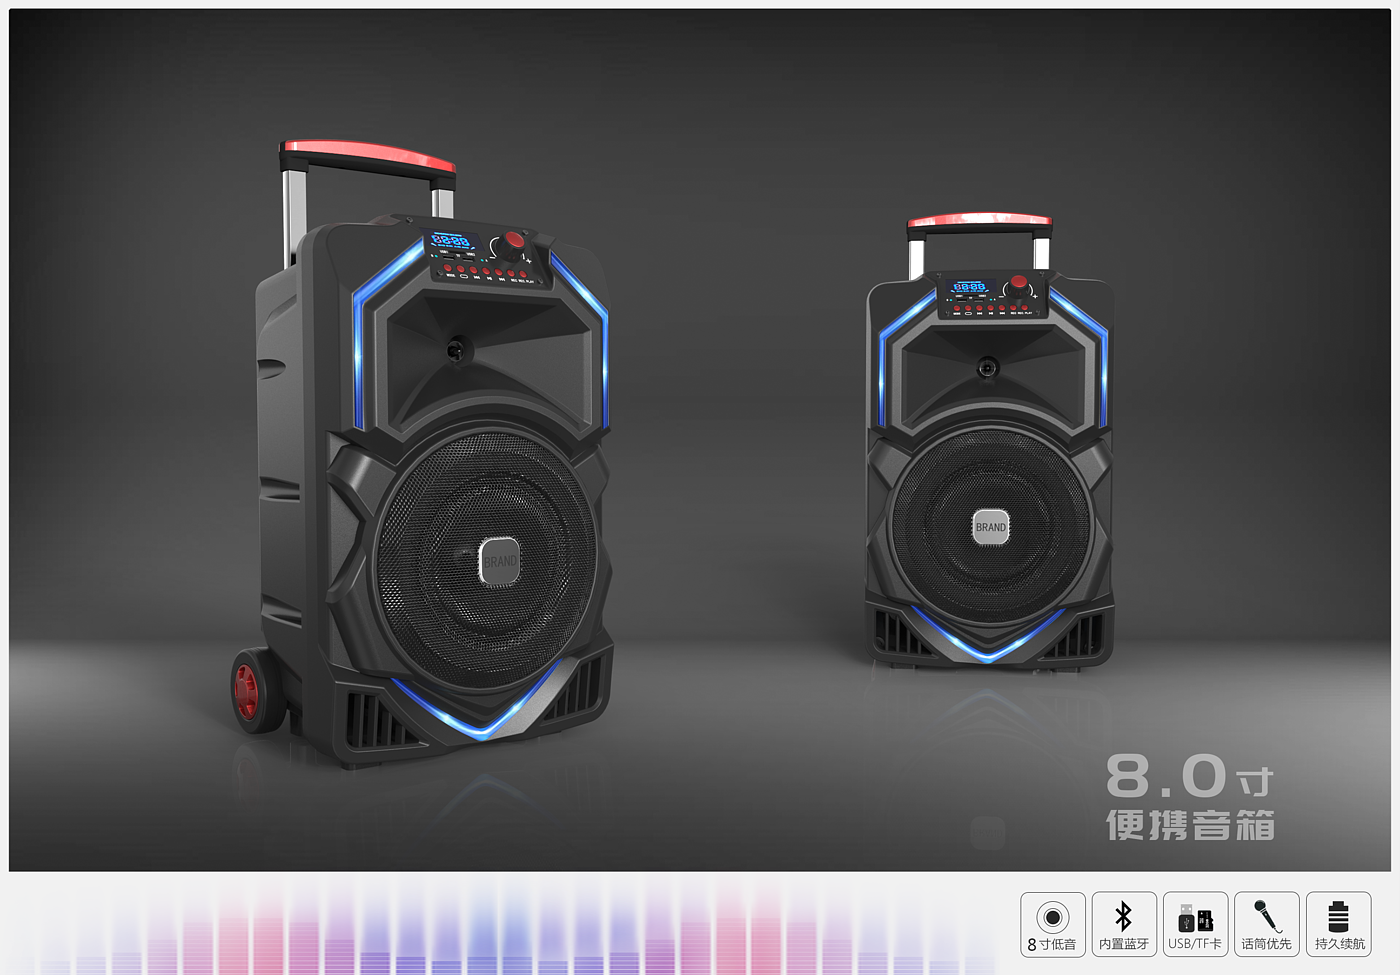
Task: Open the USB/TF卡 feature icon
Action: (1195, 924)
